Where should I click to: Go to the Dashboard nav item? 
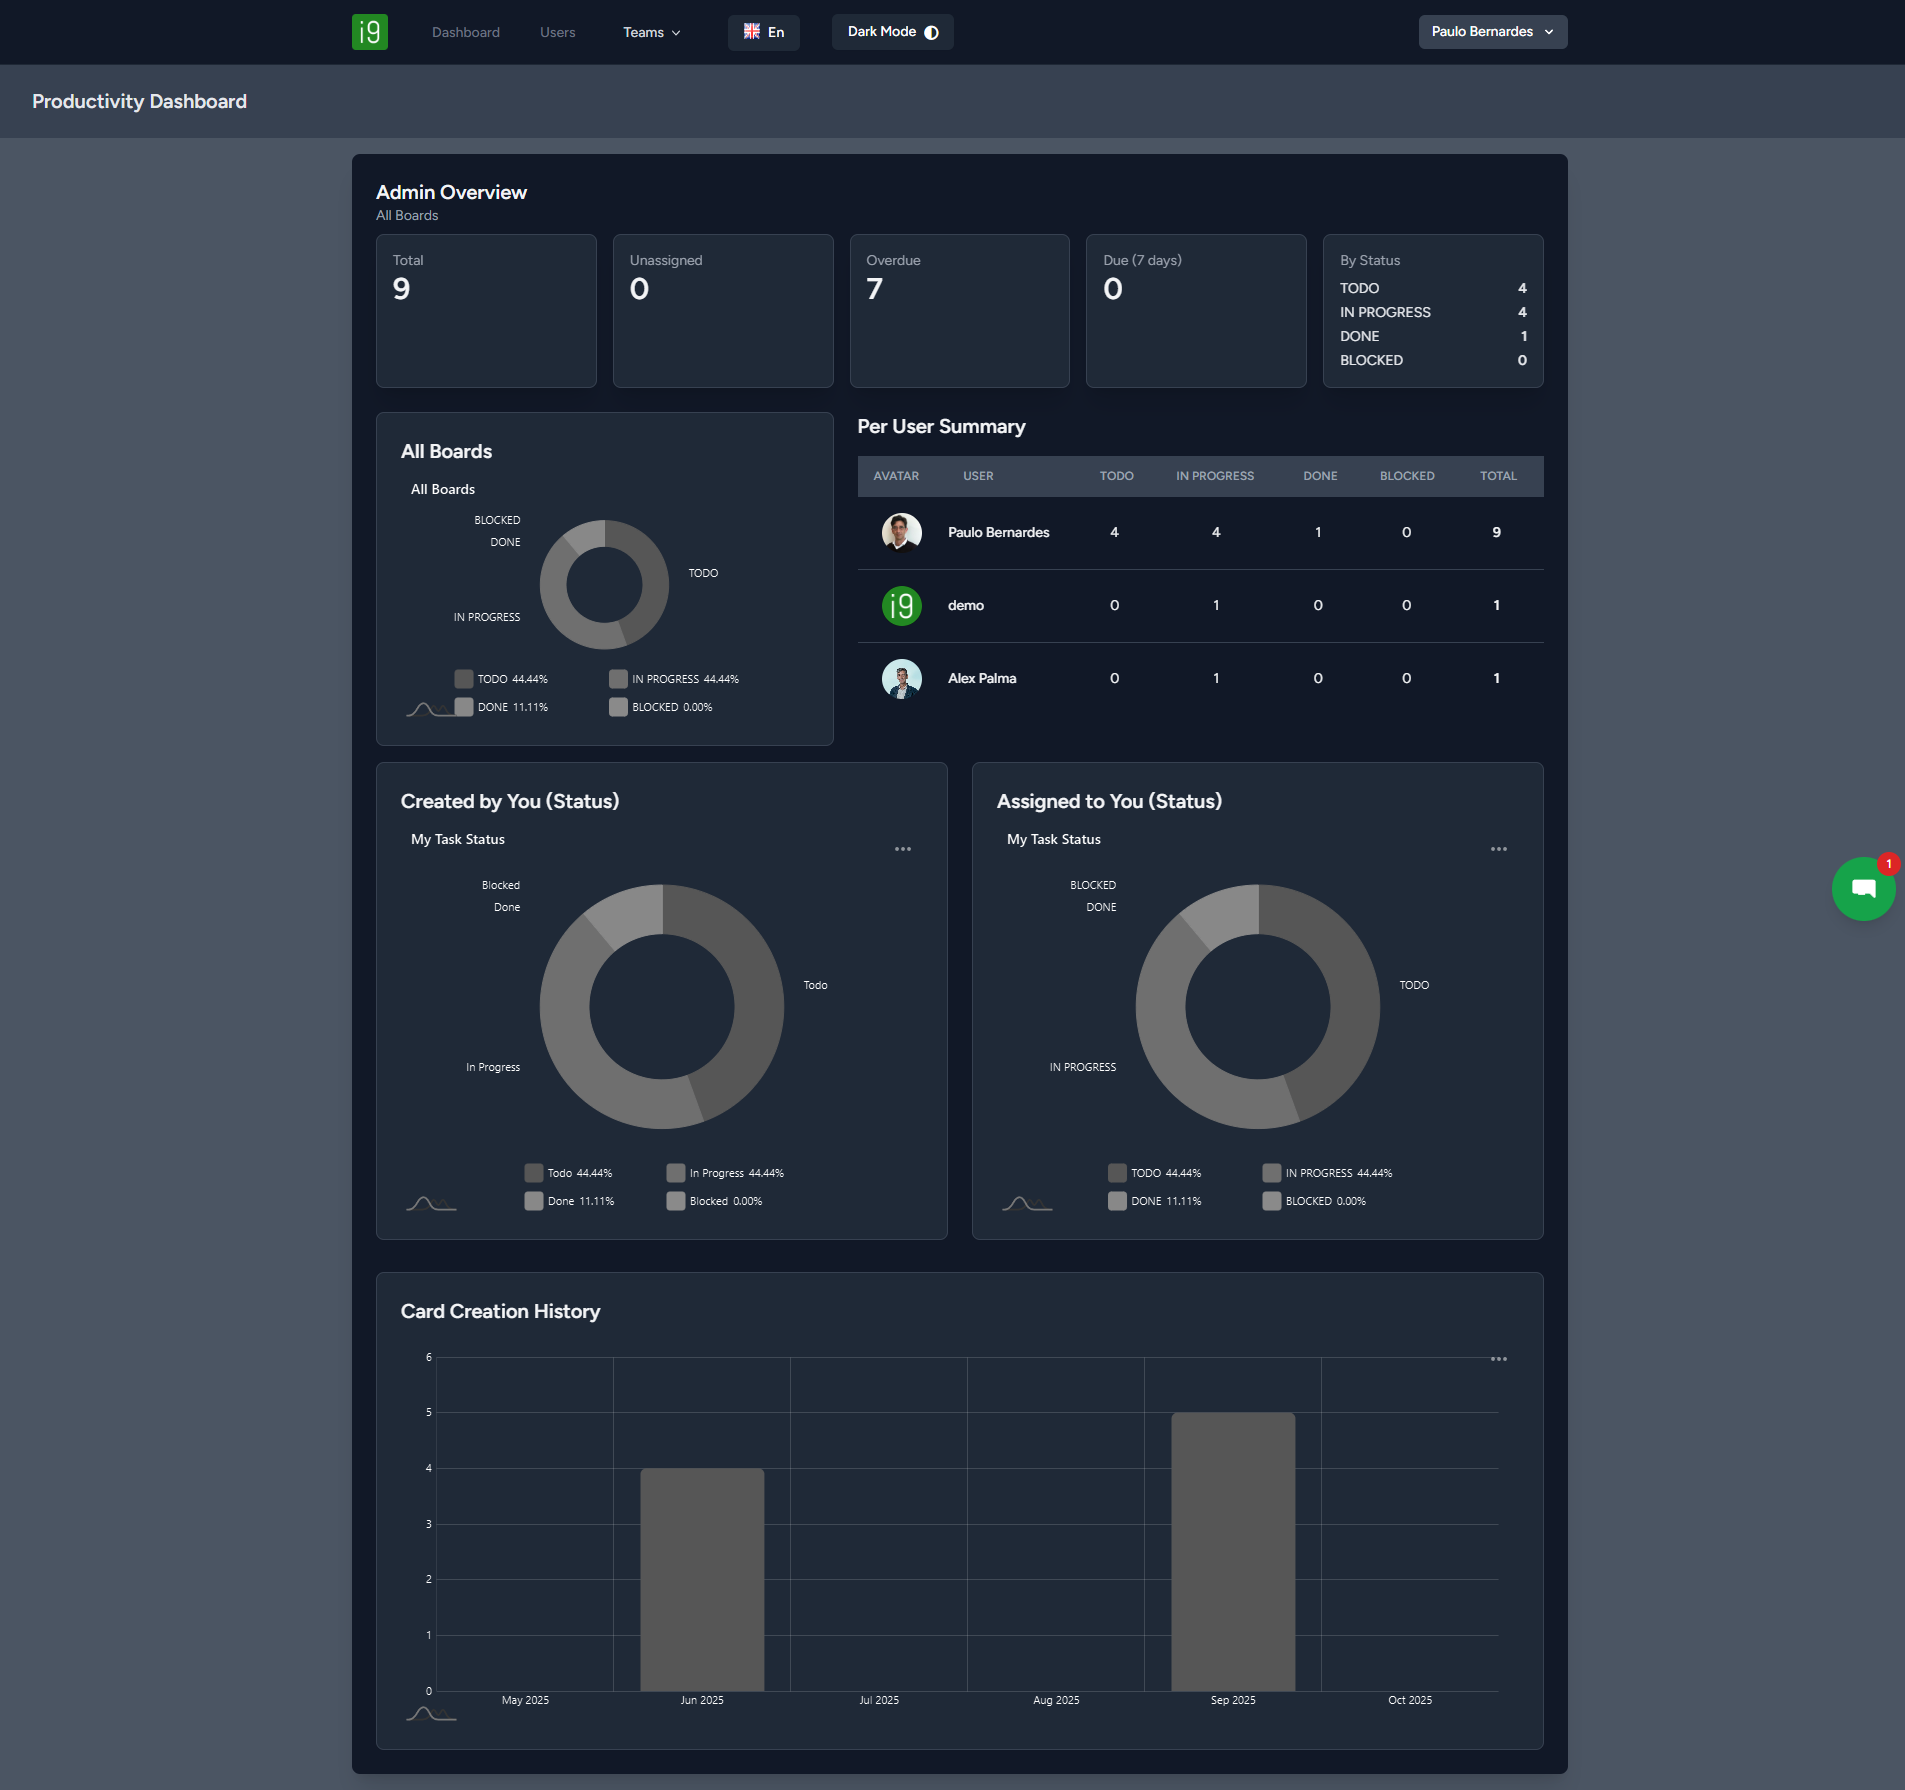click(x=465, y=32)
